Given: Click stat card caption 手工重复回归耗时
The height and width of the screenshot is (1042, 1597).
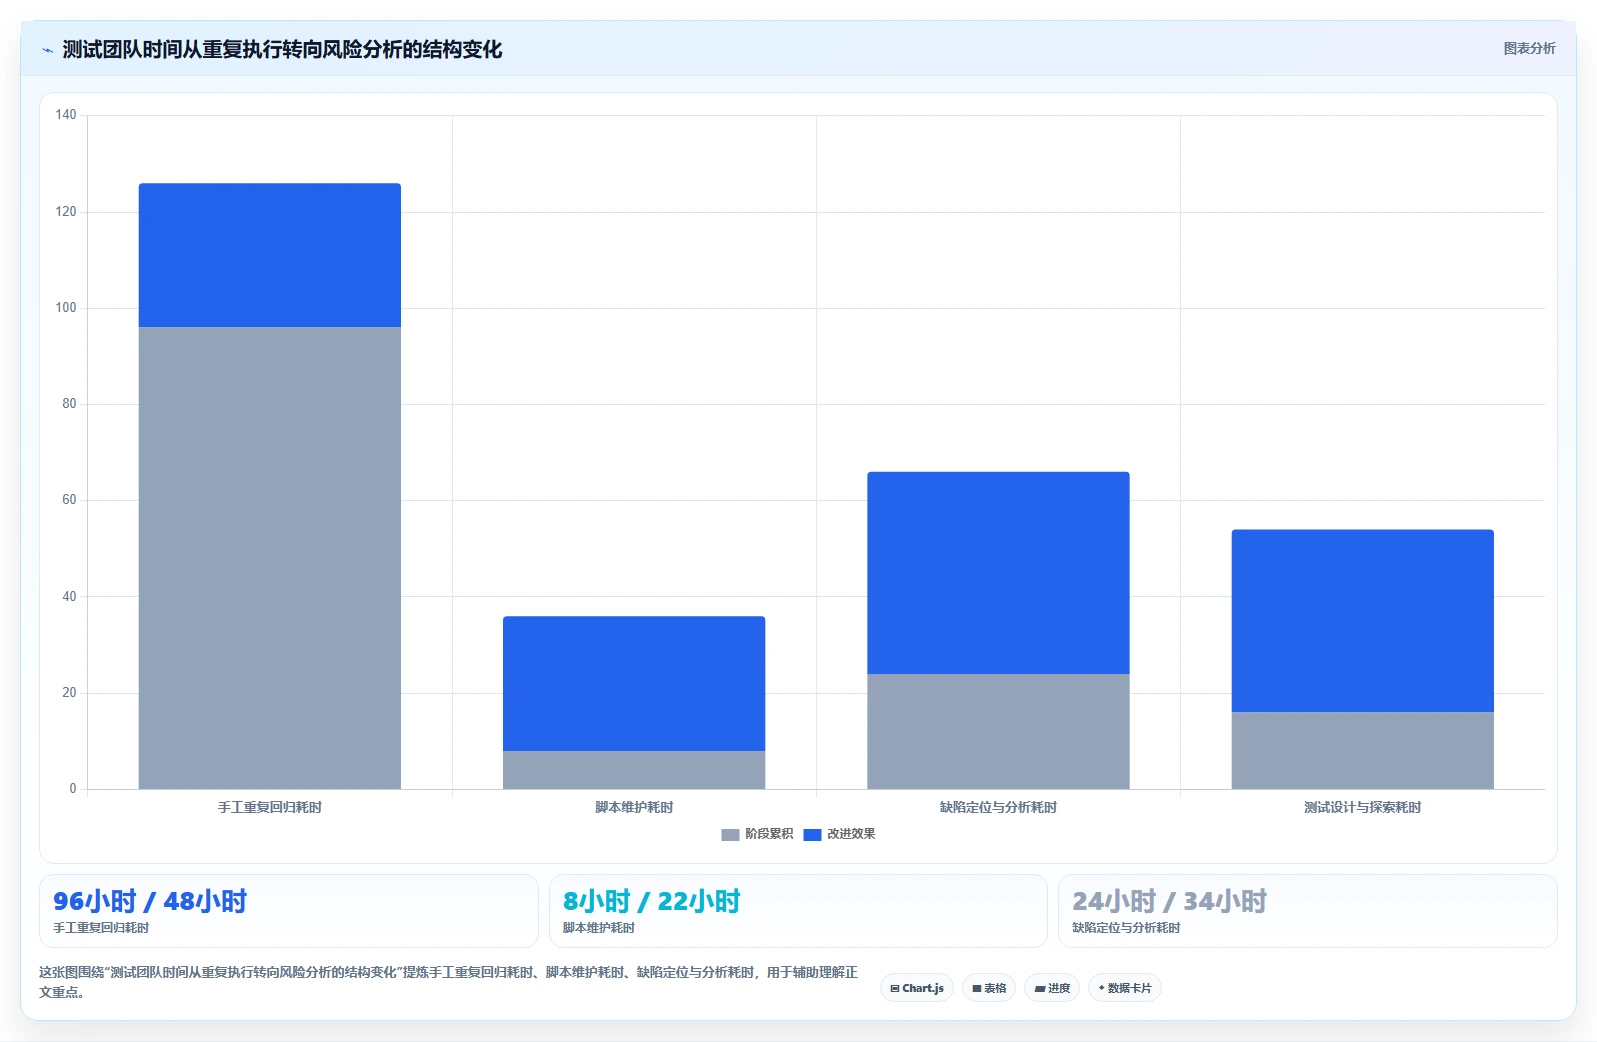Looking at the screenshot, I should tap(101, 928).
